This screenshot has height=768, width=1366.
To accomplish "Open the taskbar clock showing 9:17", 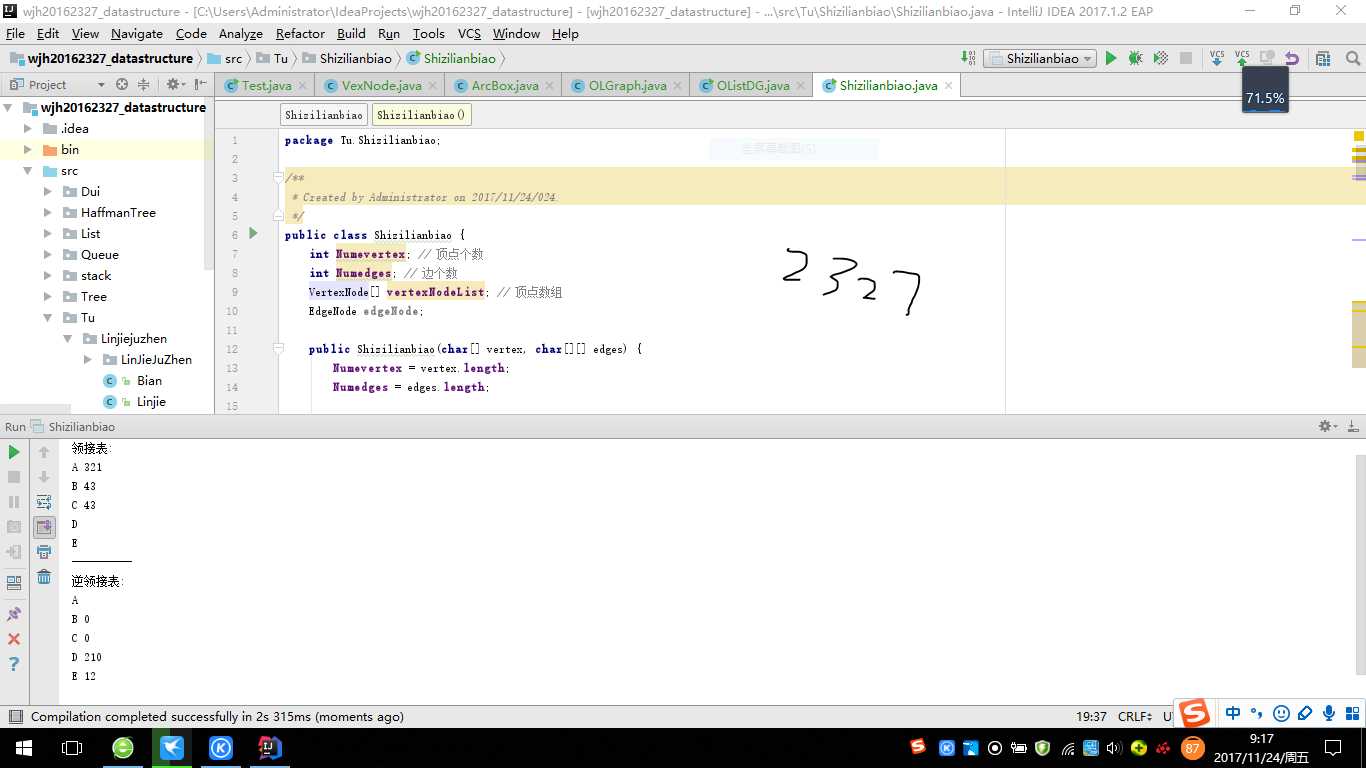I will (1261, 747).
